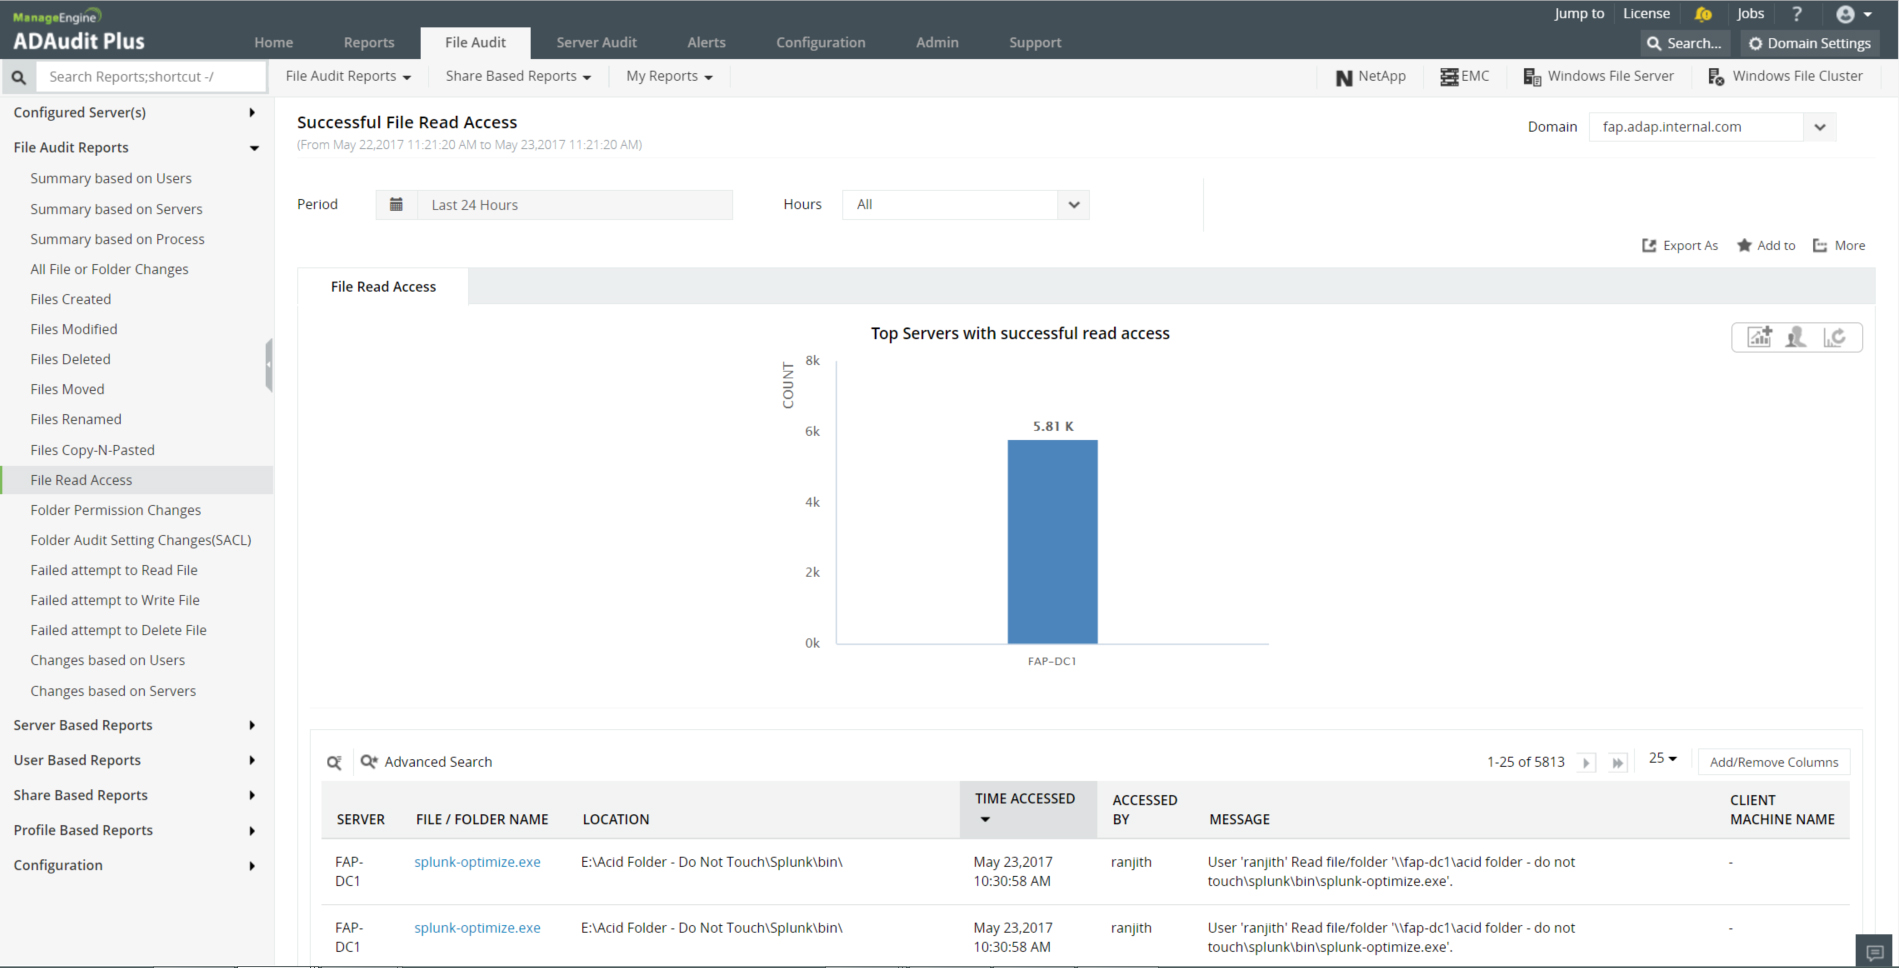Click the refresh chart icon
This screenshot has width=1899, height=968.
coord(1834,337)
